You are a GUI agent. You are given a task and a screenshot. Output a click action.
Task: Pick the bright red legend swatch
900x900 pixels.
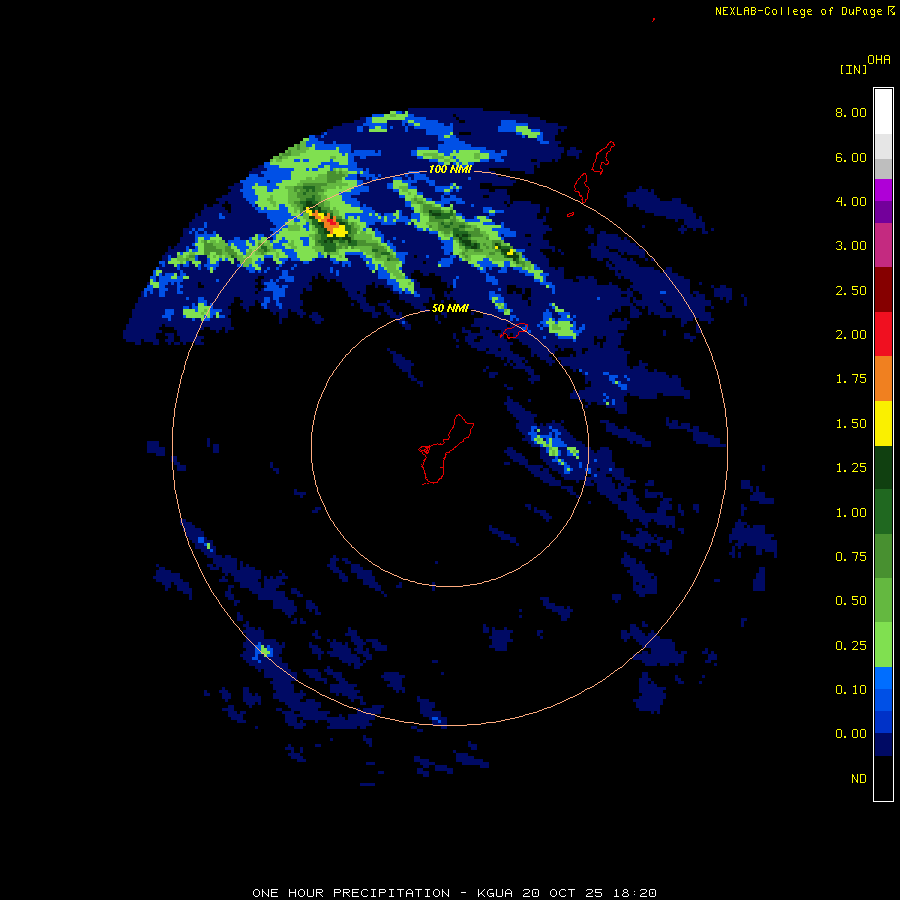(x=883, y=334)
